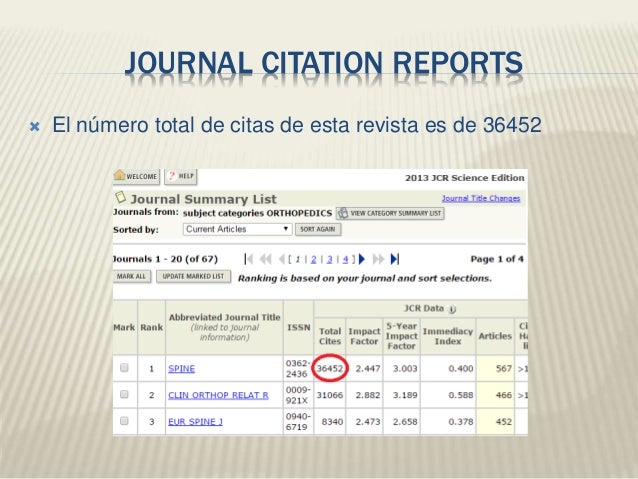Click the previous page arrow
The width and height of the screenshot is (638, 479).
click(x=281, y=259)
